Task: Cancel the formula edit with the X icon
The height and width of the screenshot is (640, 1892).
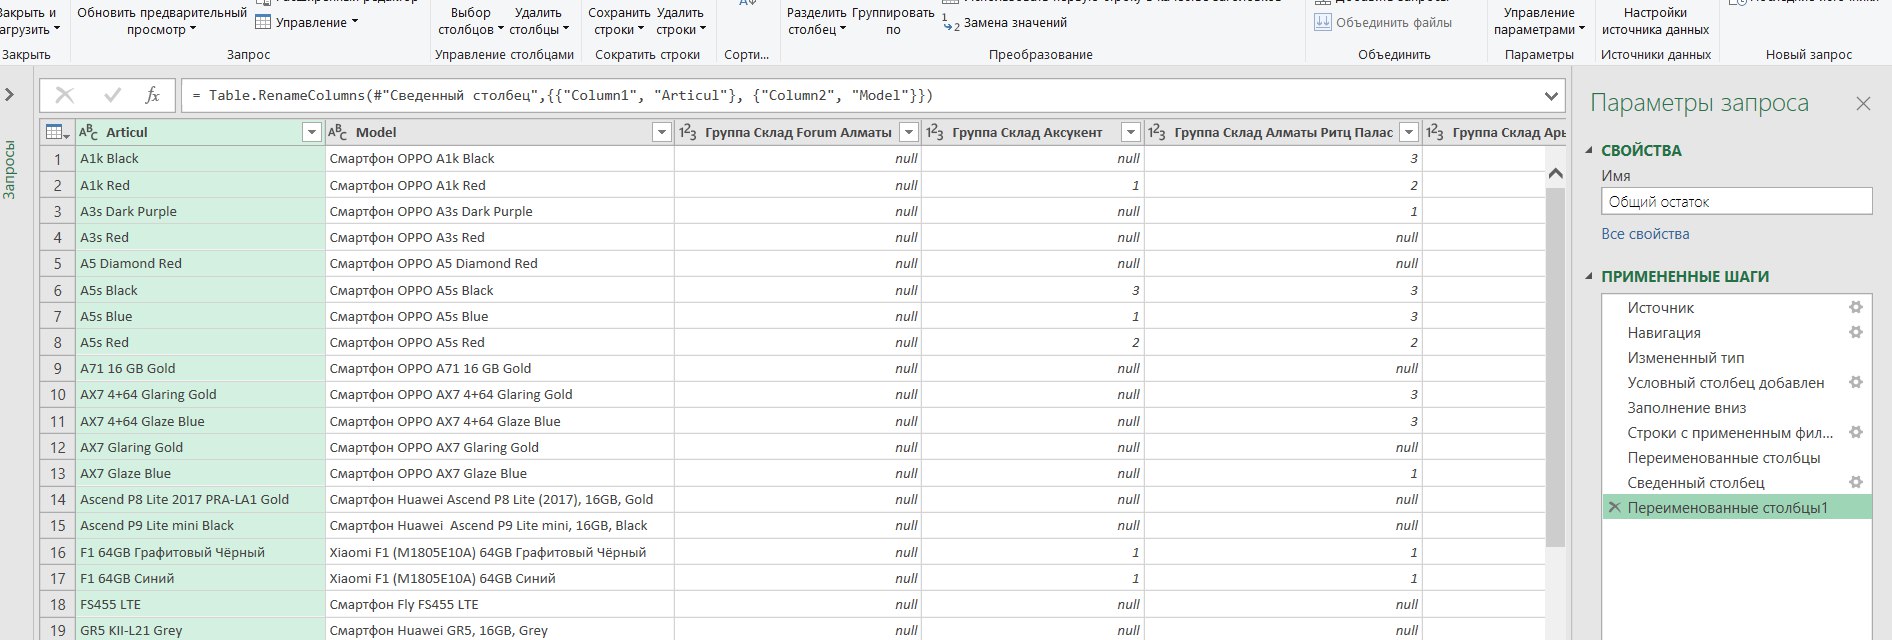Action: pos(65,96)
